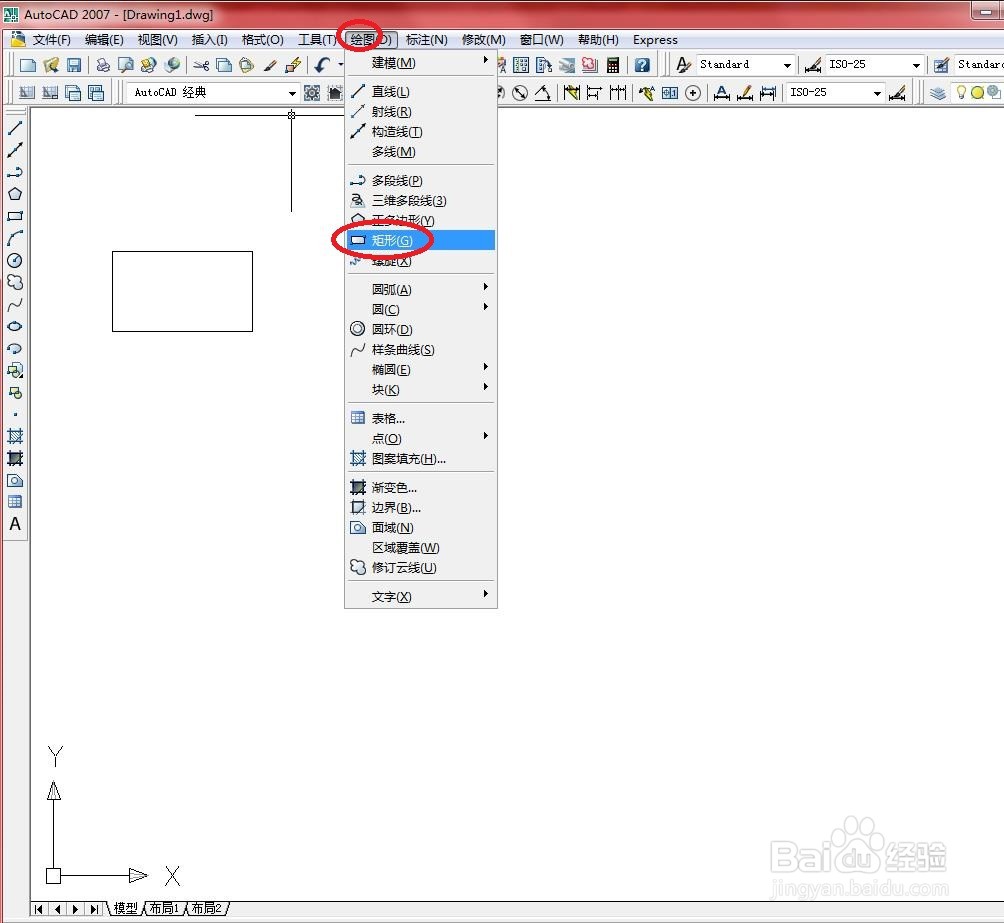Image resolution: width=1004 pixels, height=923 pixels.
Task: Click the Plot printer icon
Action: point(102,65)
